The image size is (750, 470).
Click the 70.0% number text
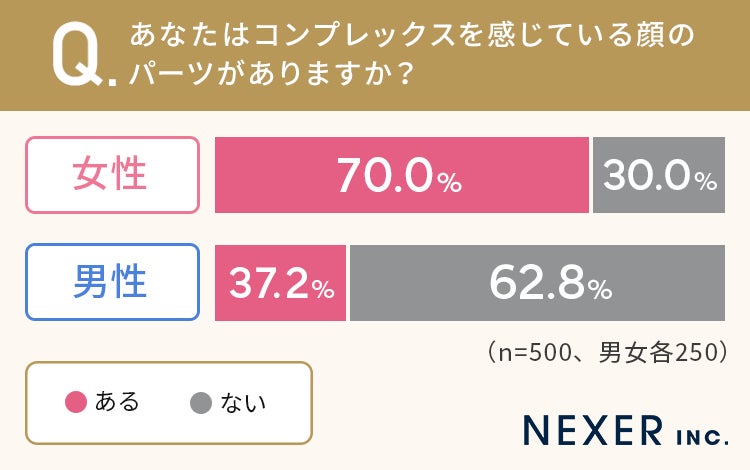coord(399,176)
